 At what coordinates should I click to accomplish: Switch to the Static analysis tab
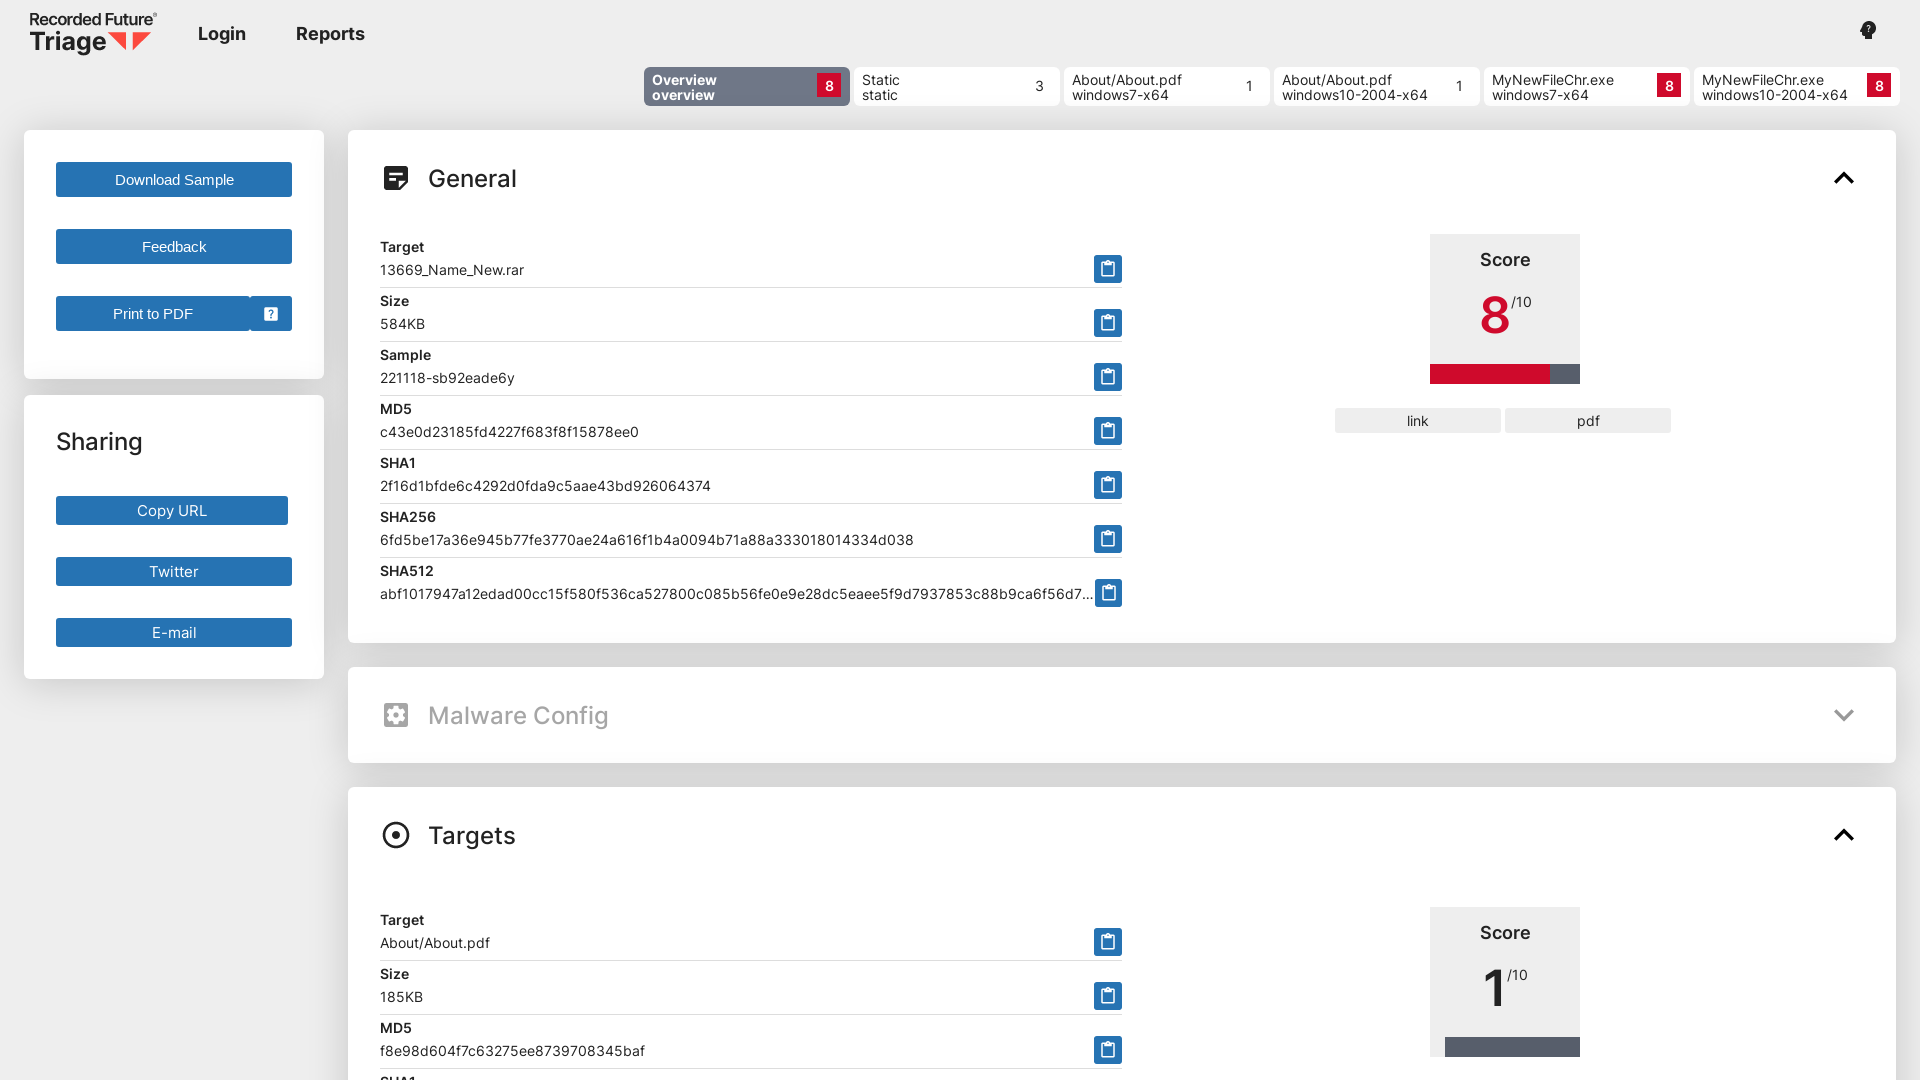956,87
